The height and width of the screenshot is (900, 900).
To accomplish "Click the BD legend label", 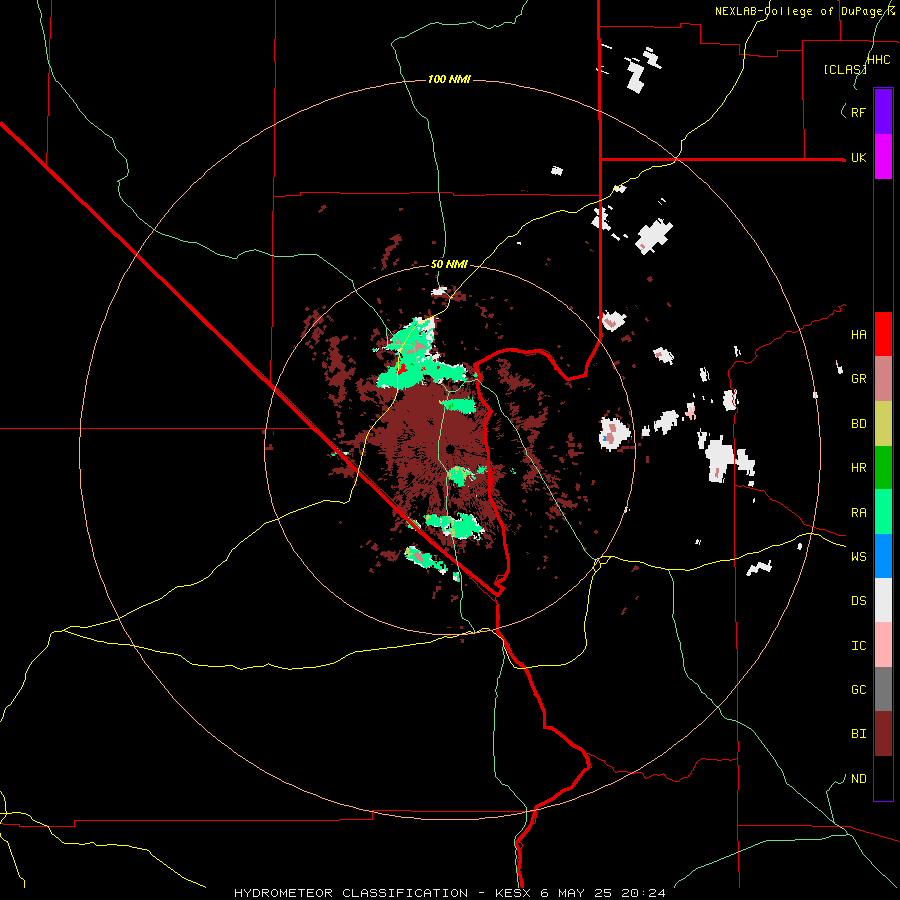I will [859, 424].
